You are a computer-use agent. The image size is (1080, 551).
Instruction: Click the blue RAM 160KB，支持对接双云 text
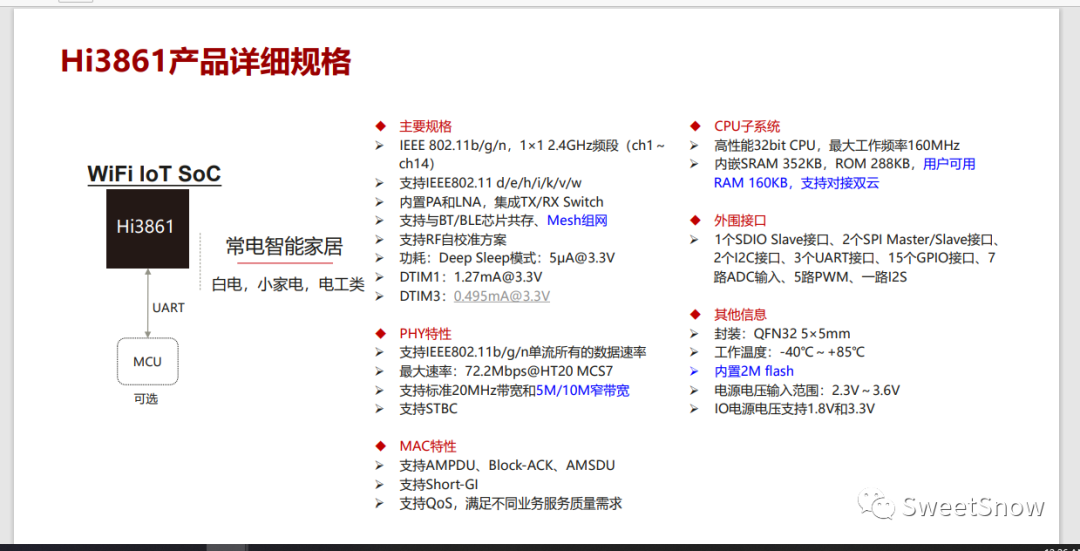(796, 183)
